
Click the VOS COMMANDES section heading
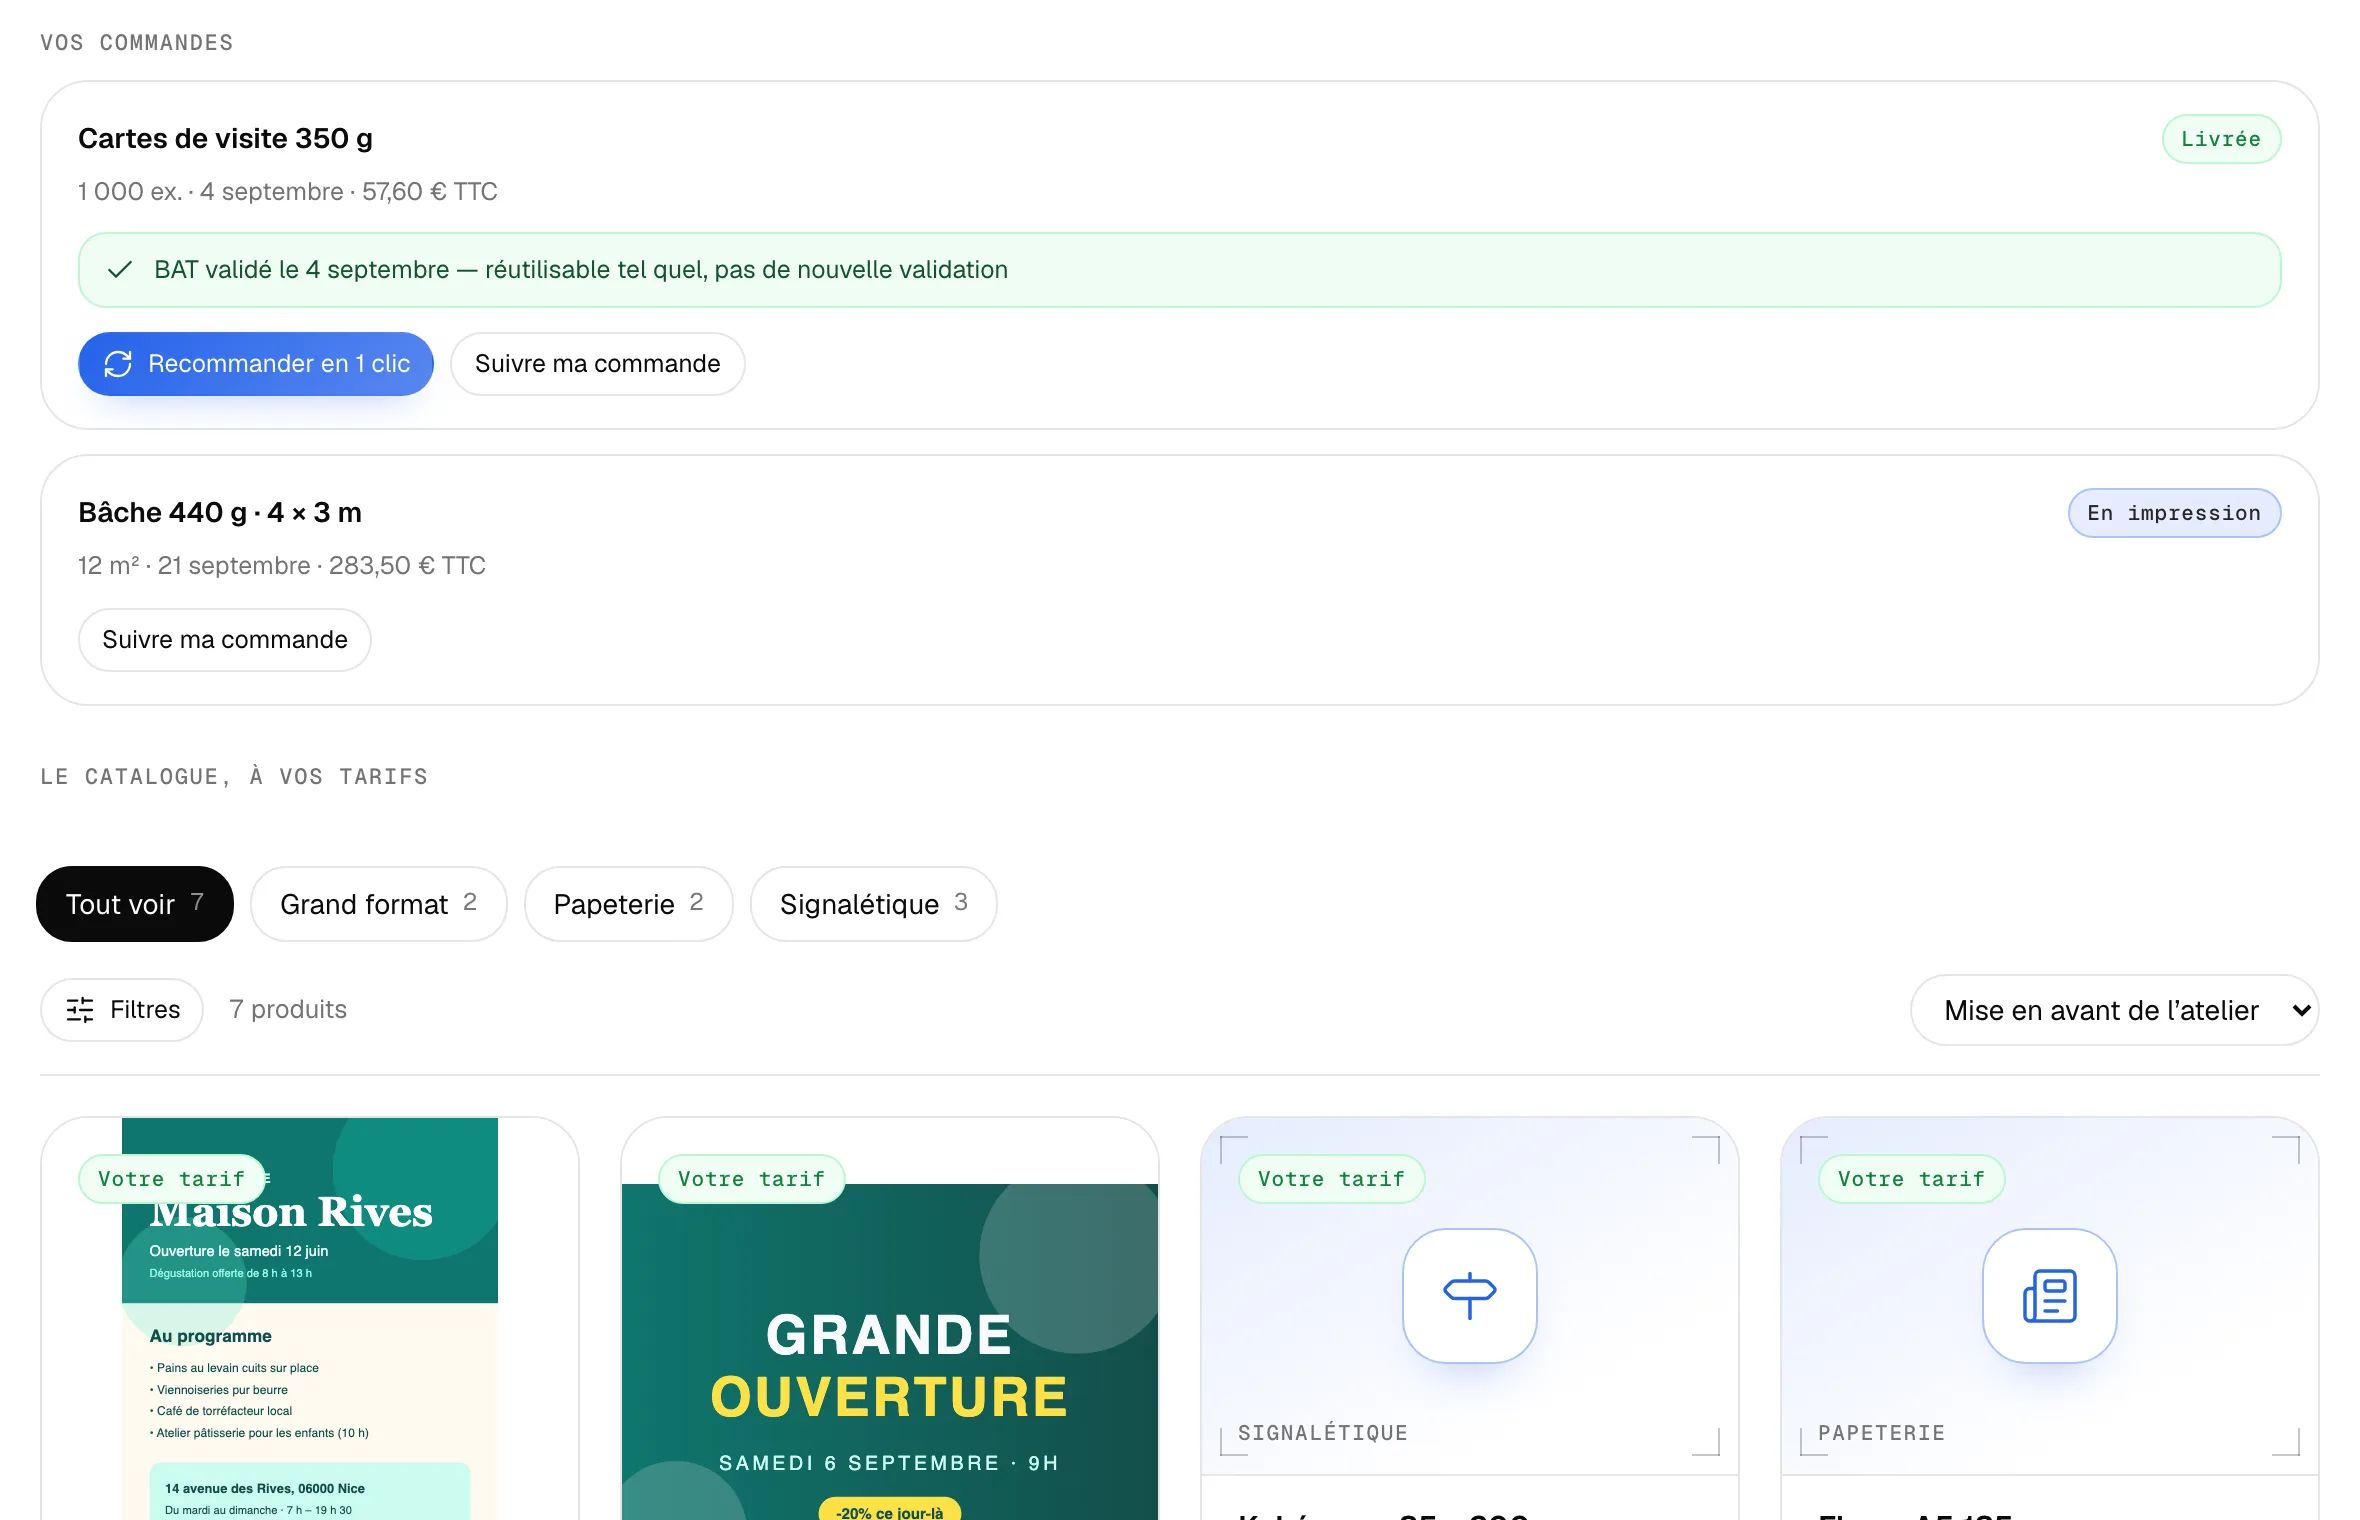(137, 43)
